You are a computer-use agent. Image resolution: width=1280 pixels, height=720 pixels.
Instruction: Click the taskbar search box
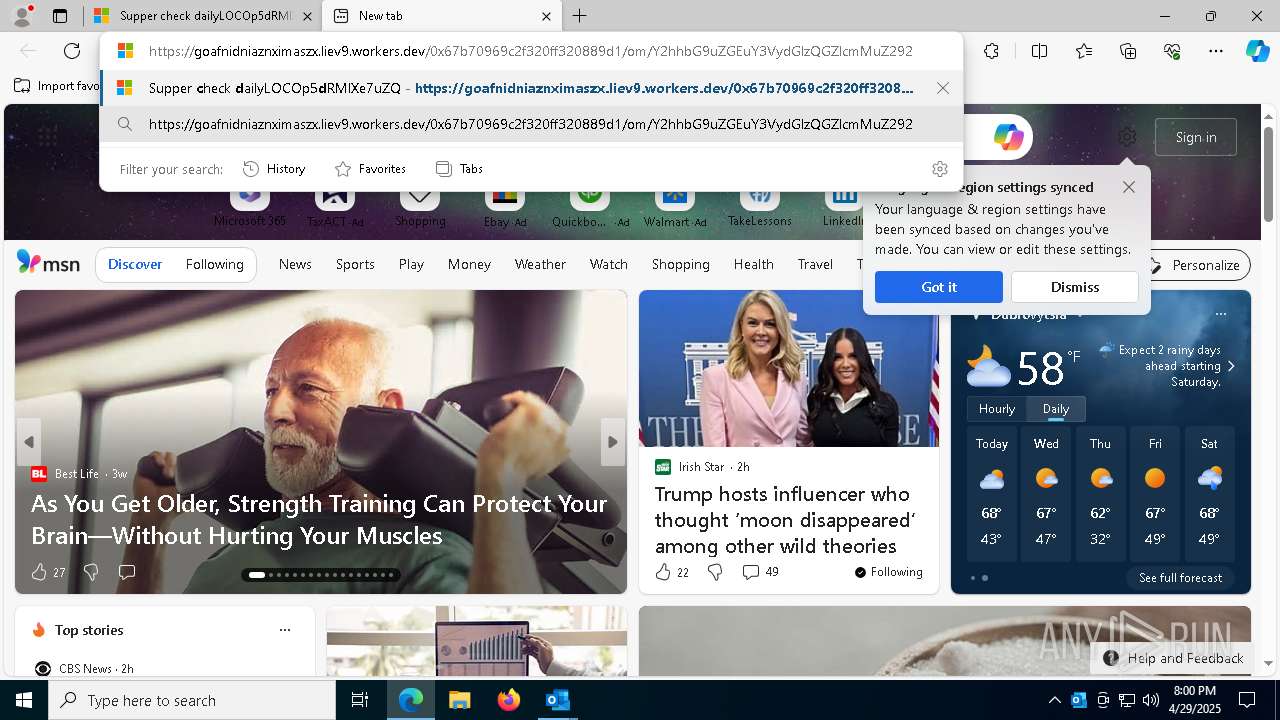[x=192, y=700]
